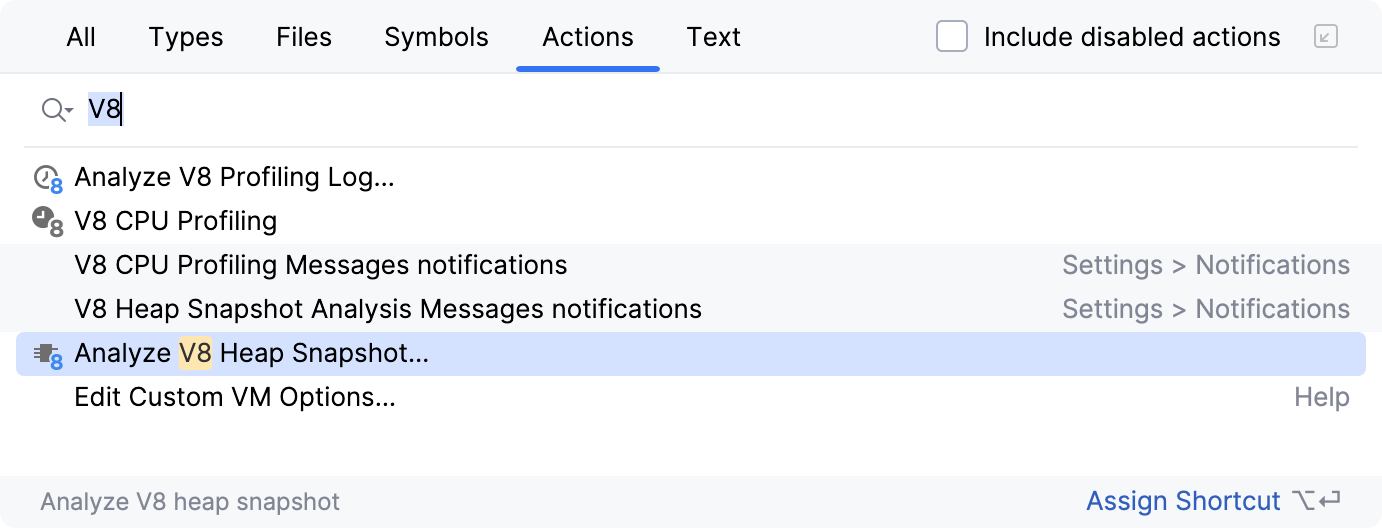The height and width of the screenshot is (528, 1382).
Task: Select Edit Custom VM Options result
Action: [235, 397]
